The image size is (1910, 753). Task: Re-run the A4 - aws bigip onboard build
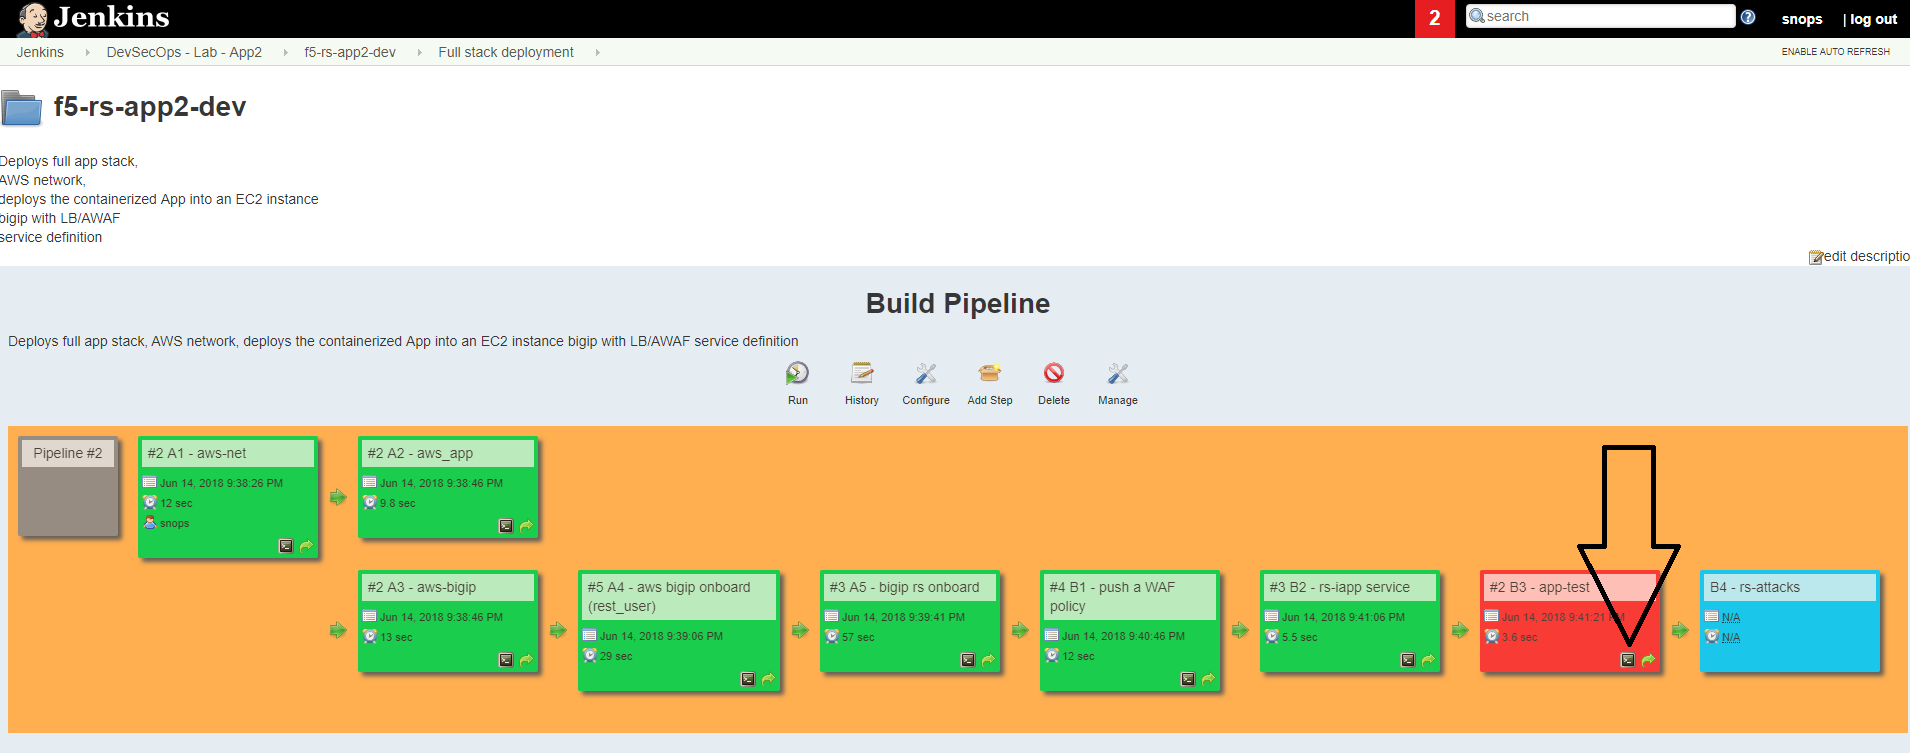[768, 679]
